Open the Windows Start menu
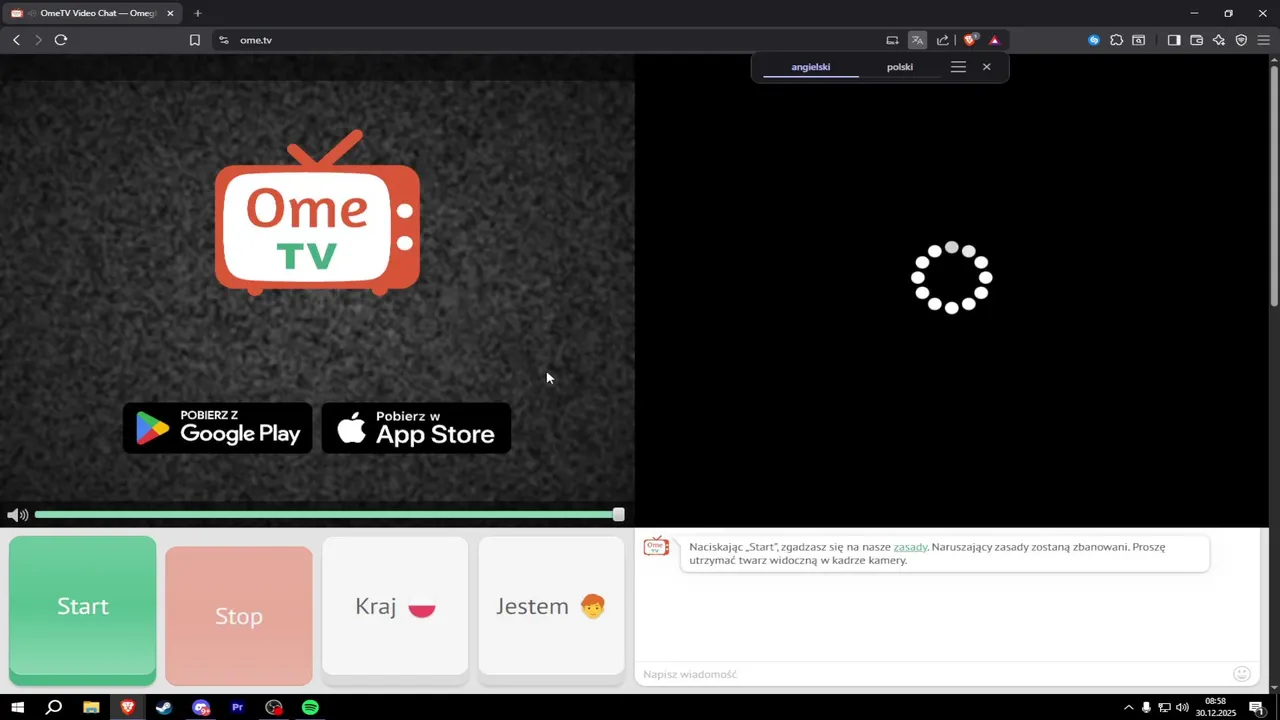1280x720 pixels. click(x=17, y=707)
